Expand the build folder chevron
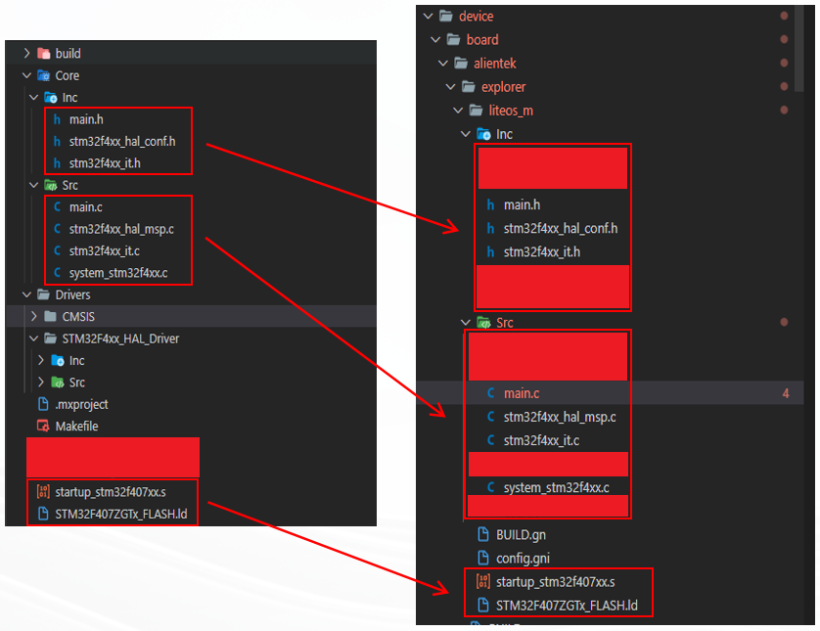The height and width of the screenshot is (631, 820). 27,54
